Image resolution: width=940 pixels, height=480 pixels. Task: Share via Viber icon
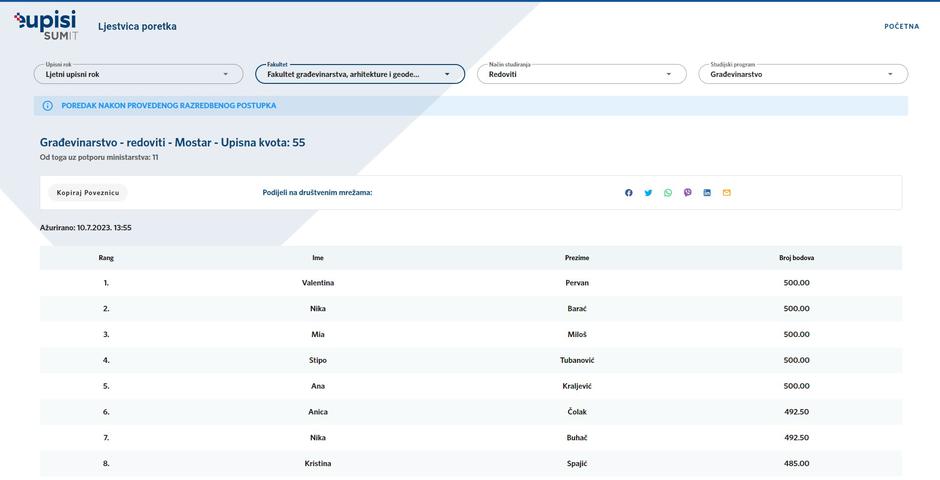point(687,193)
